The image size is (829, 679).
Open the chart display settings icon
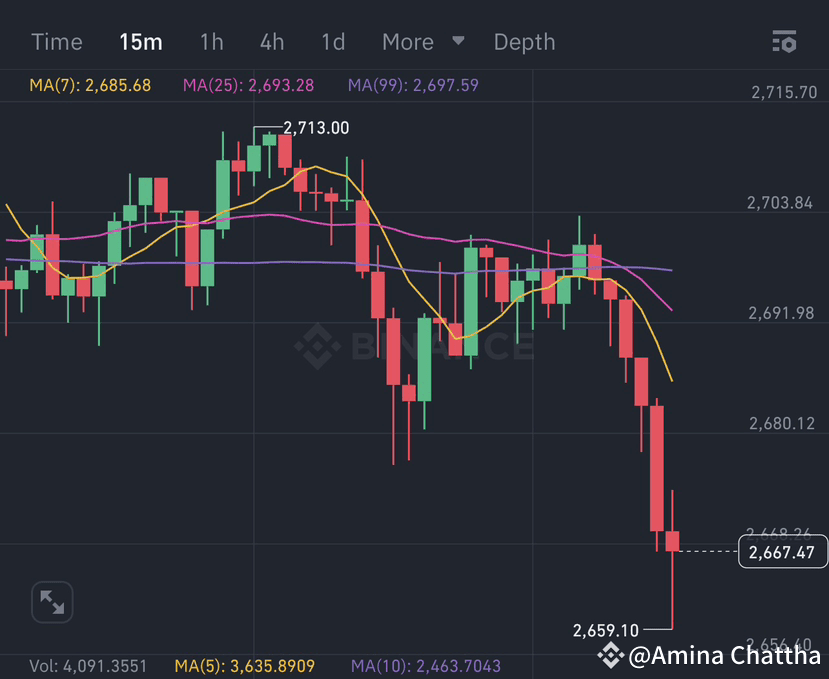point(784,42)
